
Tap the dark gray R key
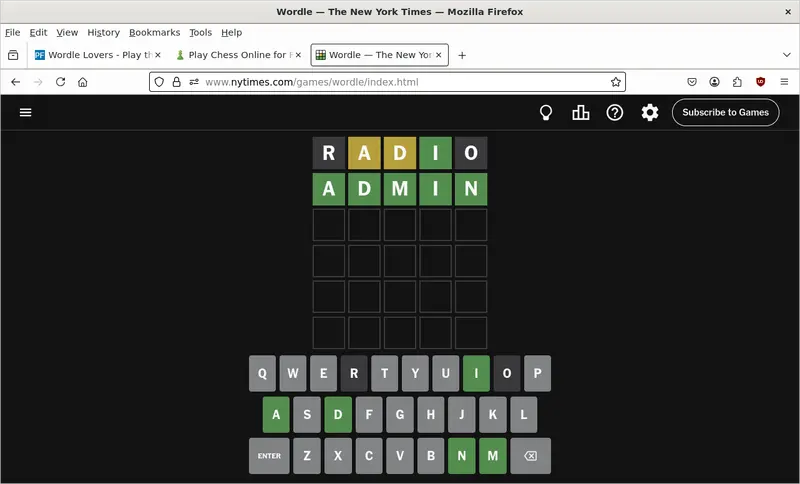tap(354, 373)
